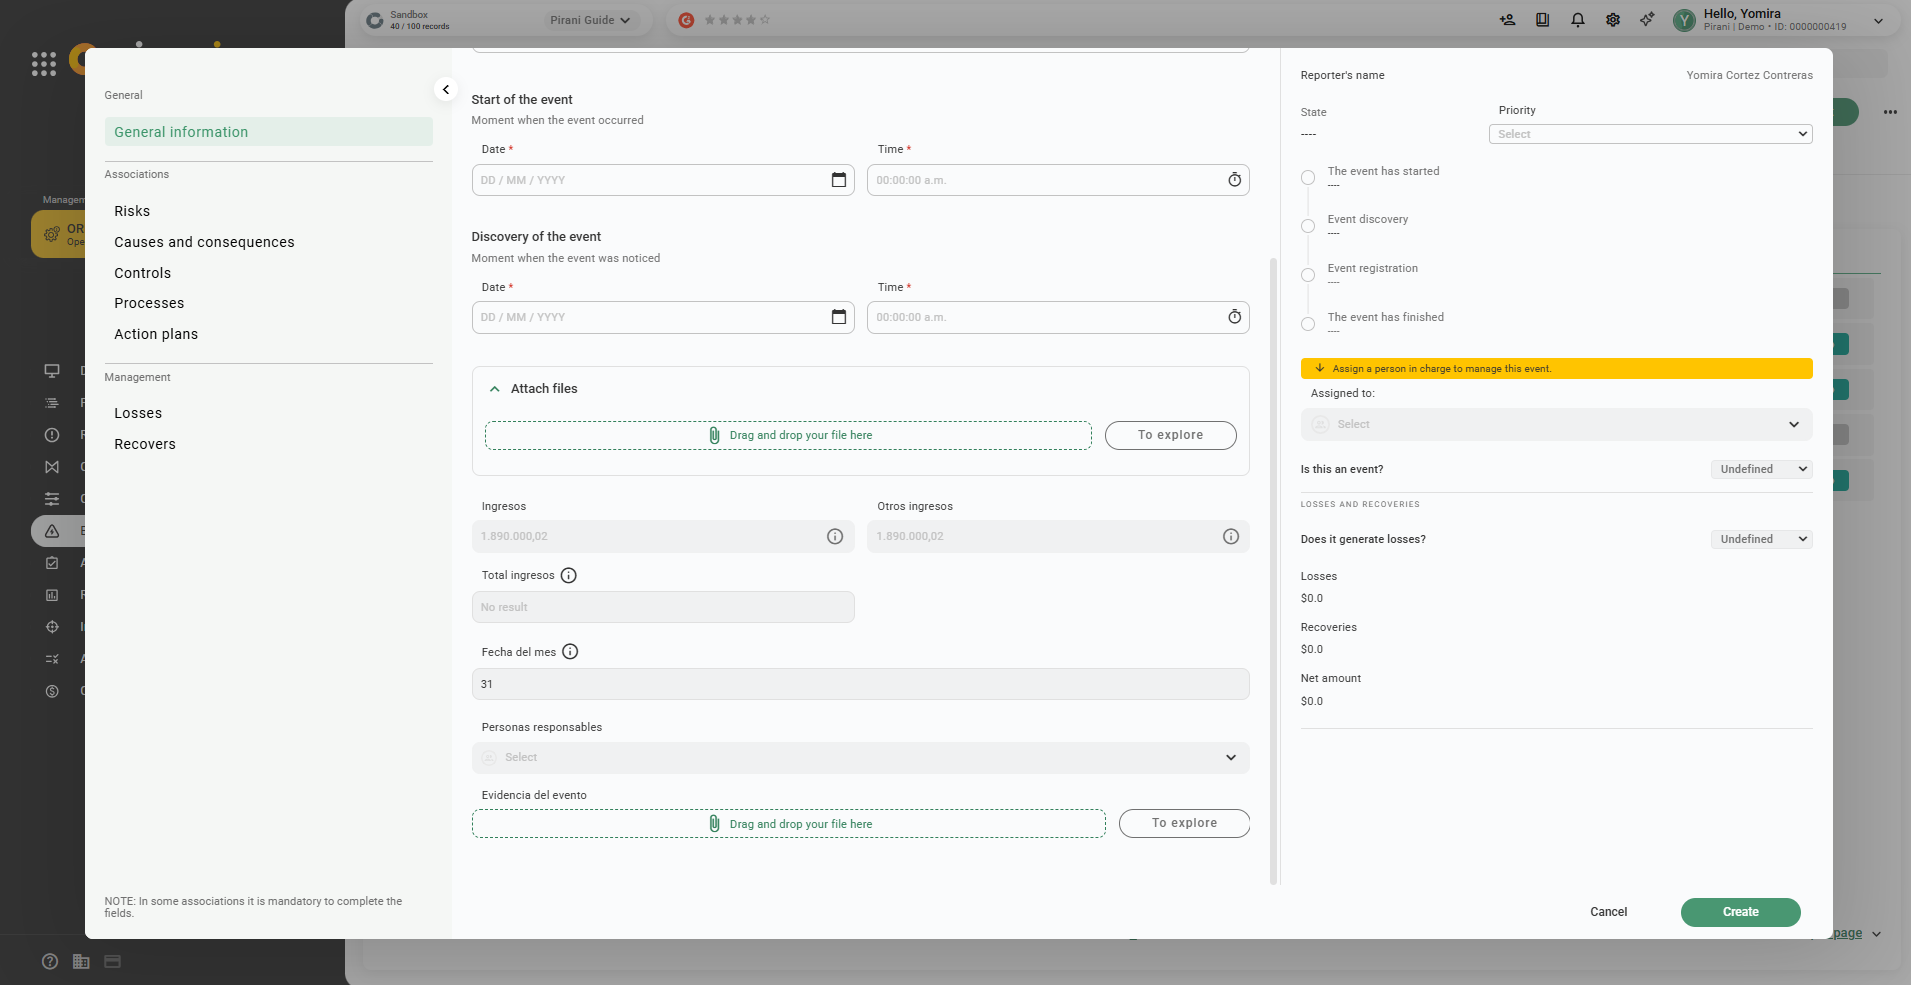
Task: Click the form's vertical scrollbar
Action: click(x=1273, y=570)
